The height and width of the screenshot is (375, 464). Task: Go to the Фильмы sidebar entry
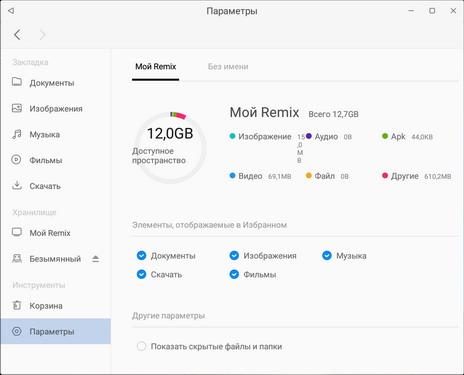pos(56,160)
